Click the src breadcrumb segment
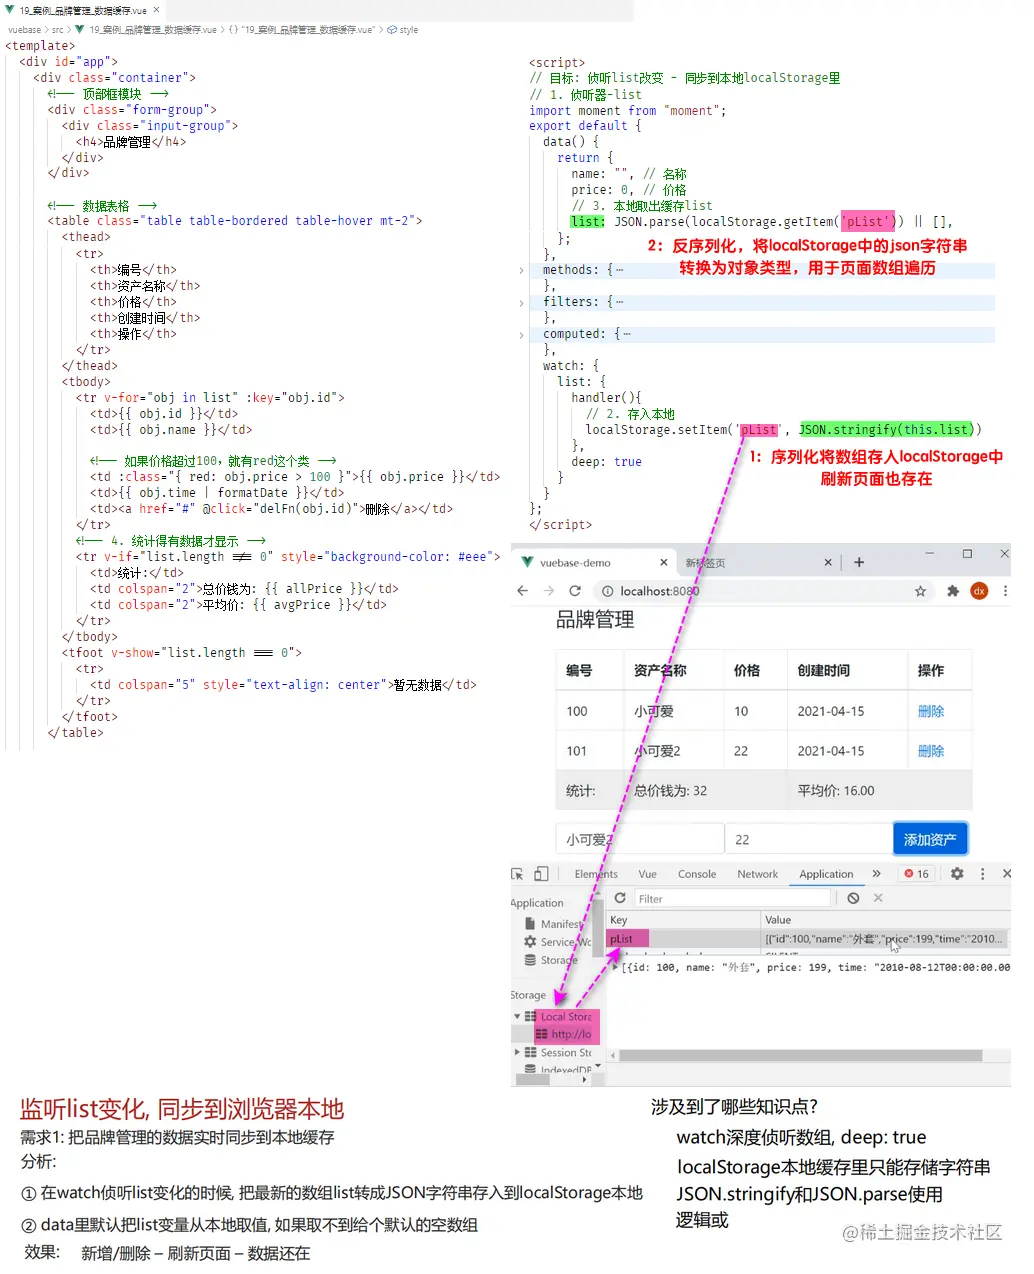The width and height of the screenshot is (1034, 1274). 57,30
